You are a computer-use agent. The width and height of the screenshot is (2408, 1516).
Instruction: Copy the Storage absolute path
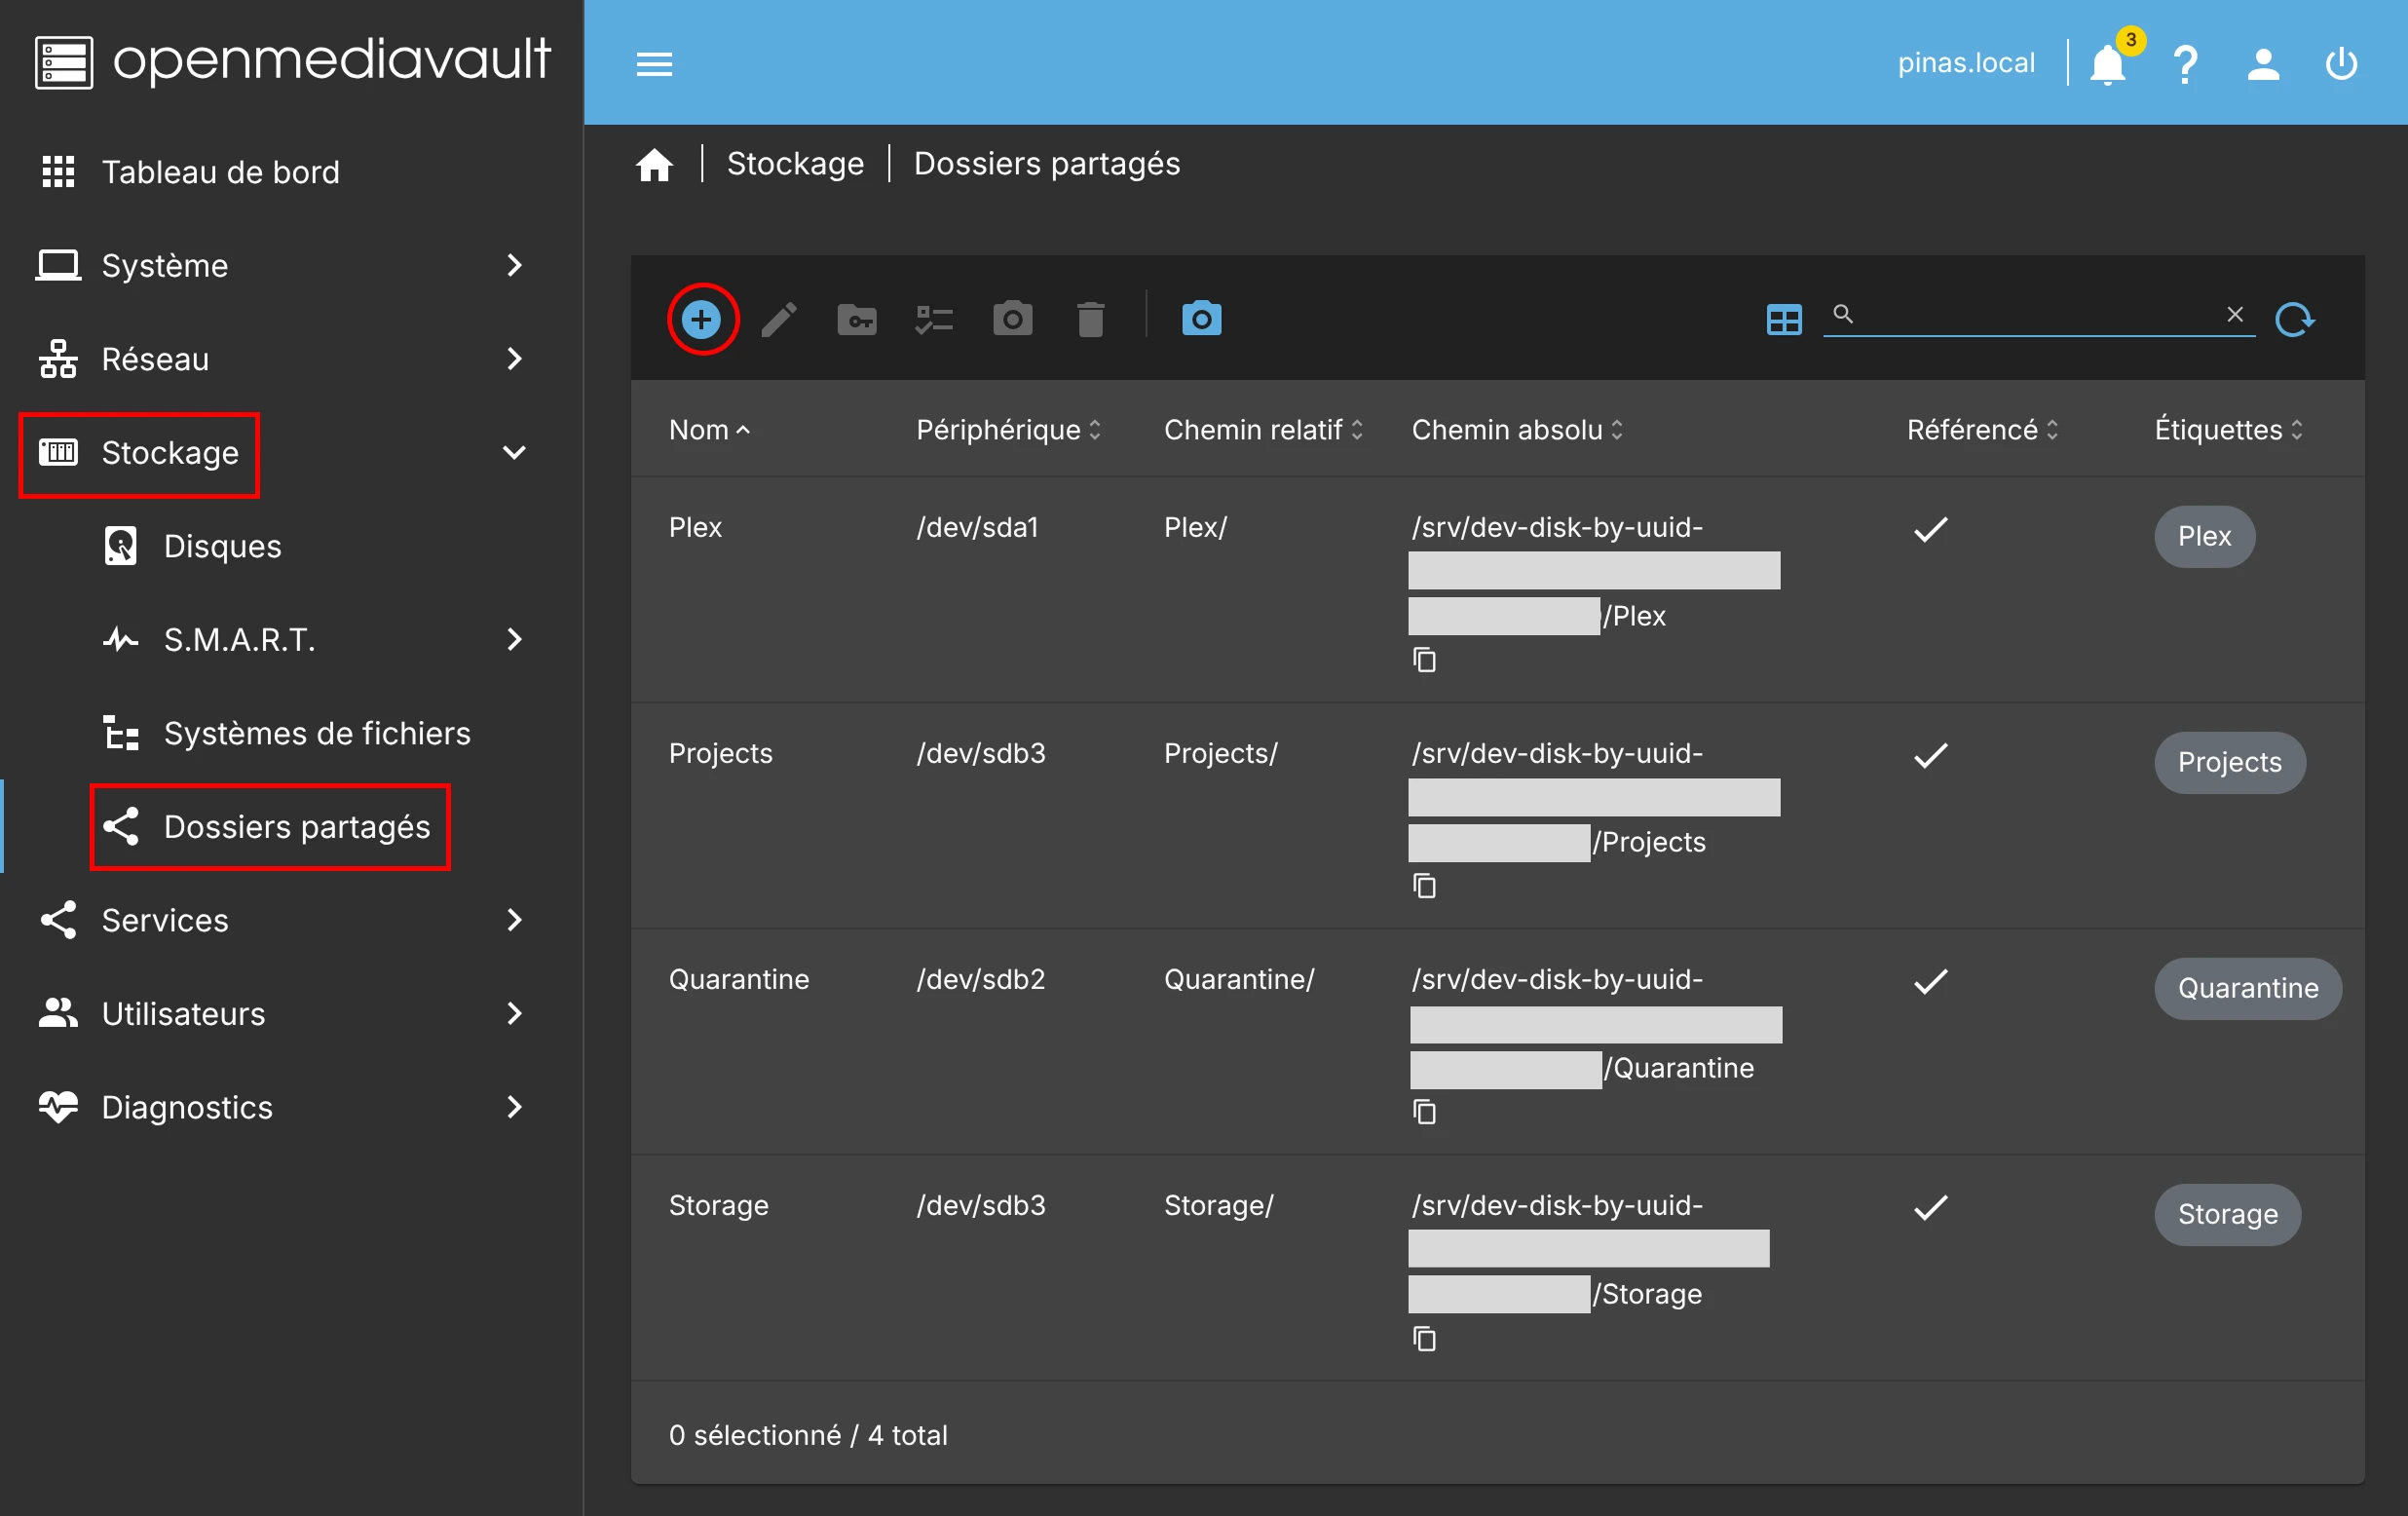tap(1424, 1339)
